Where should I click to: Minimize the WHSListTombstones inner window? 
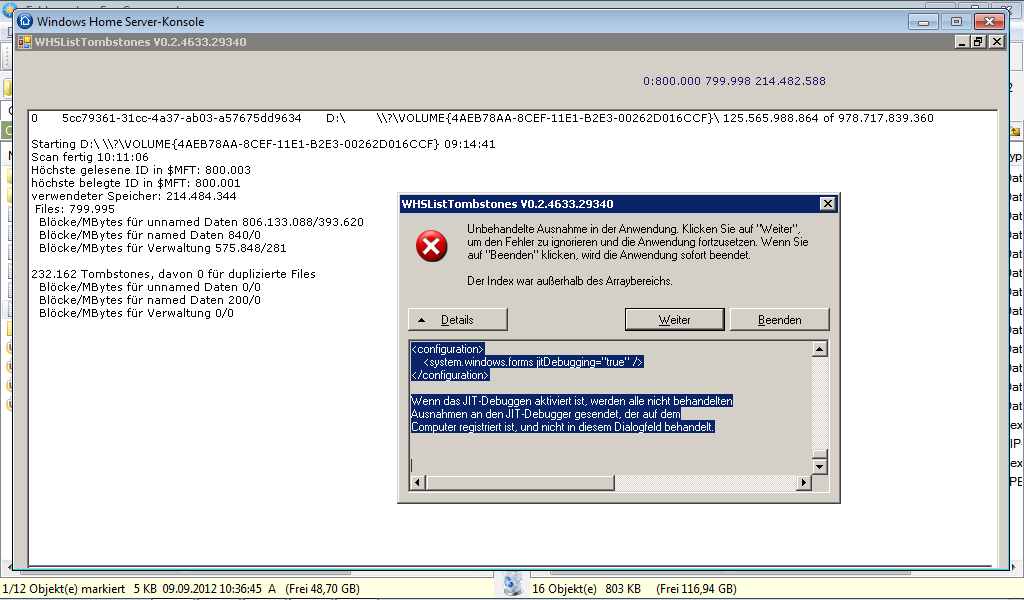[961, 42]
